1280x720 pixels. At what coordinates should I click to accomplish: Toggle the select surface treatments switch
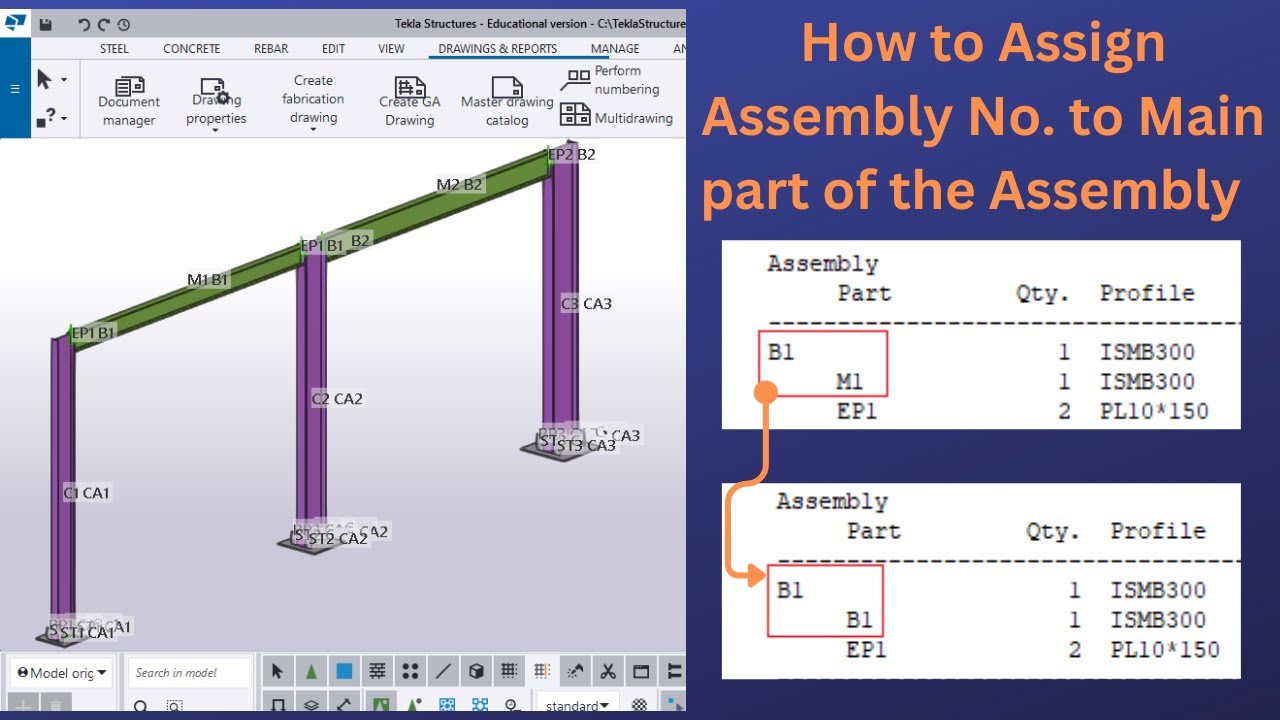pos(377,671)
